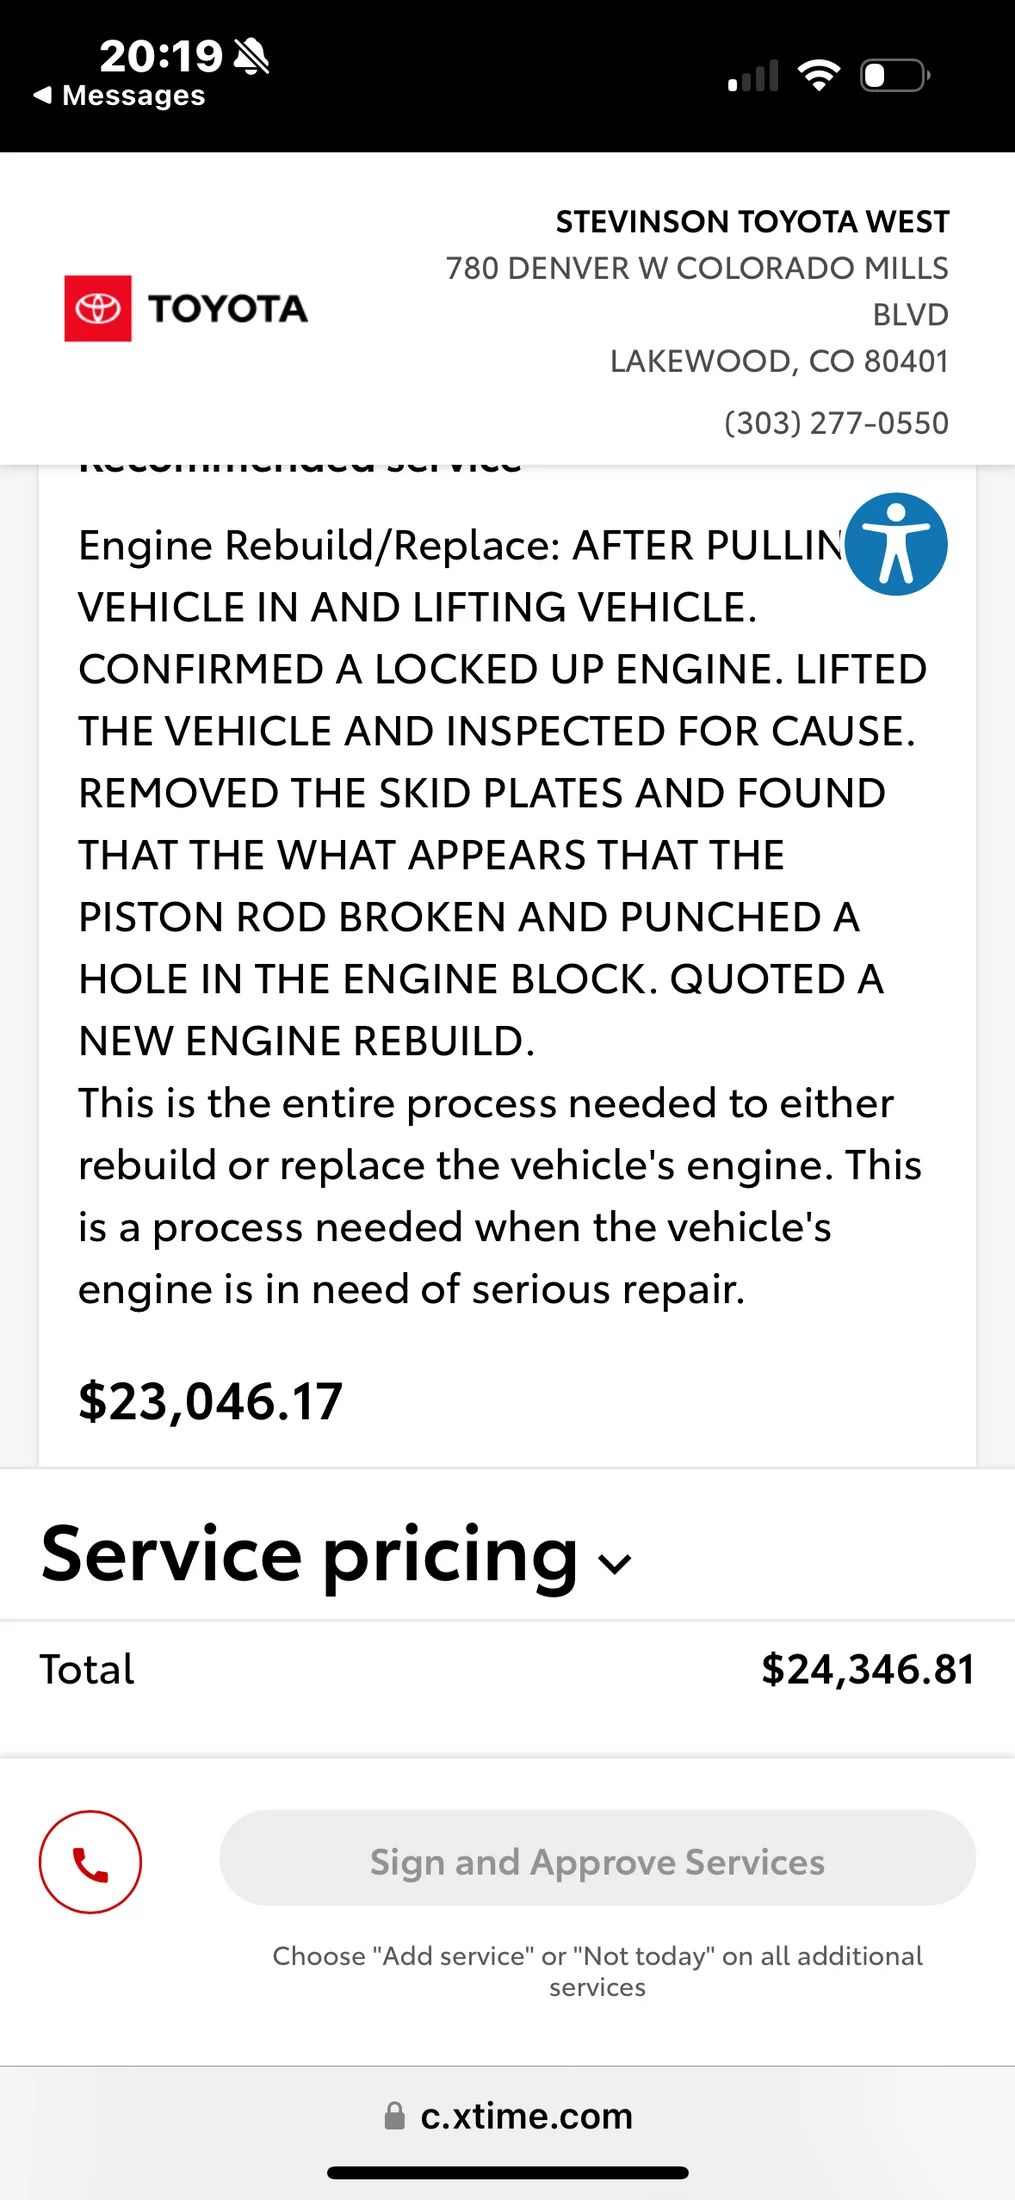Tap the battery indicator icon
This screenshot has height=2200, width=1015.
(x=896, y=75)
